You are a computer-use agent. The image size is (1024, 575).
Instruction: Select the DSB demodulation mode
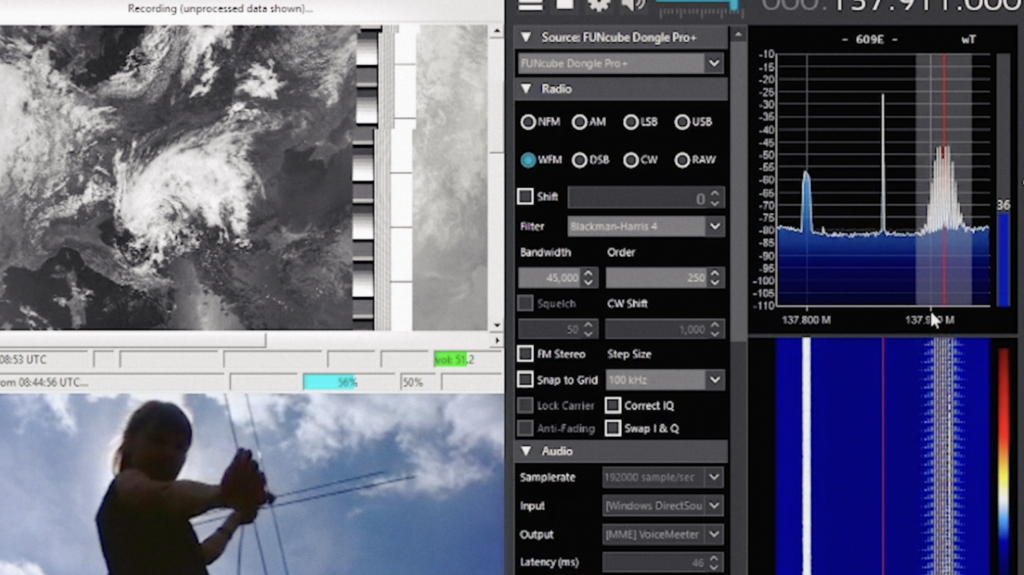point(579,160)
